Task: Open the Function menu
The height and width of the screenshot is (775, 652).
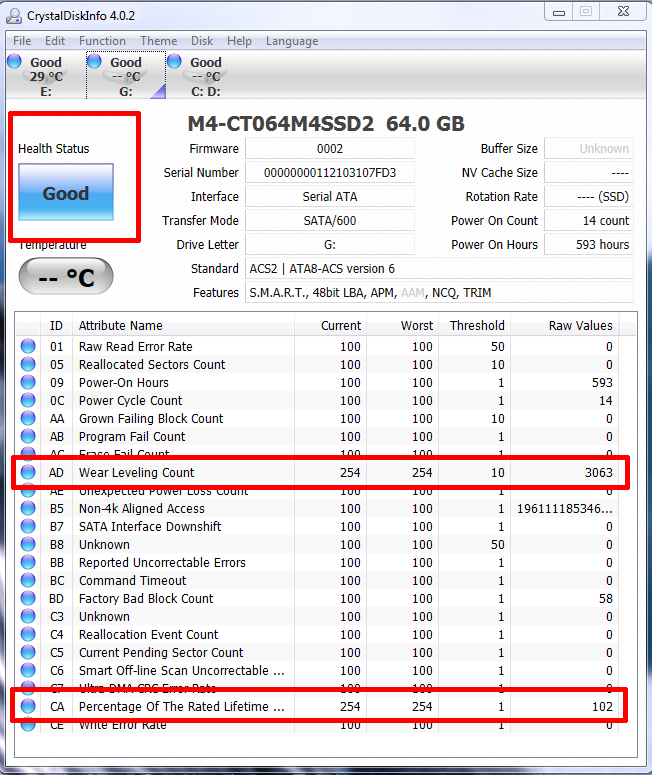Action: pos(102,41)
